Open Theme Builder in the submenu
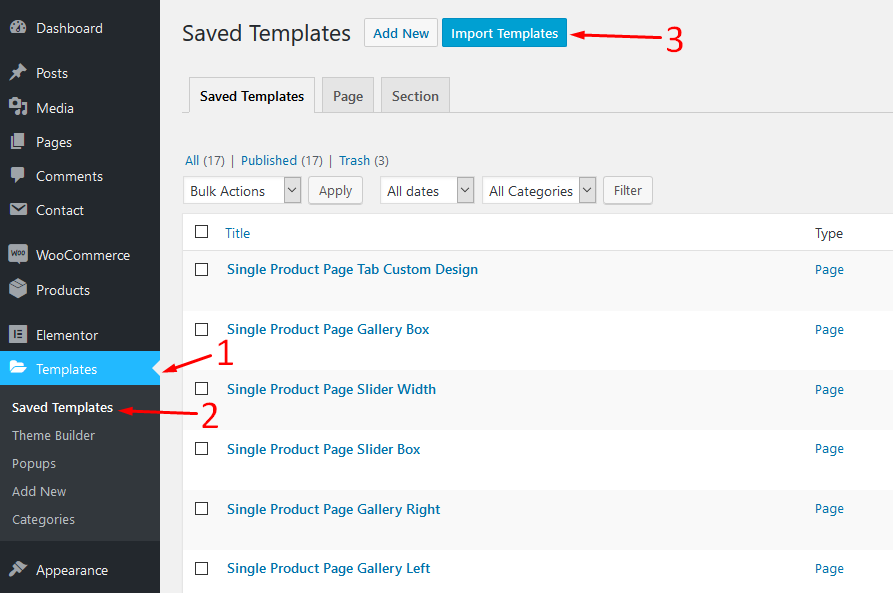This screenshot has height=593, width=893. point(54,435)
